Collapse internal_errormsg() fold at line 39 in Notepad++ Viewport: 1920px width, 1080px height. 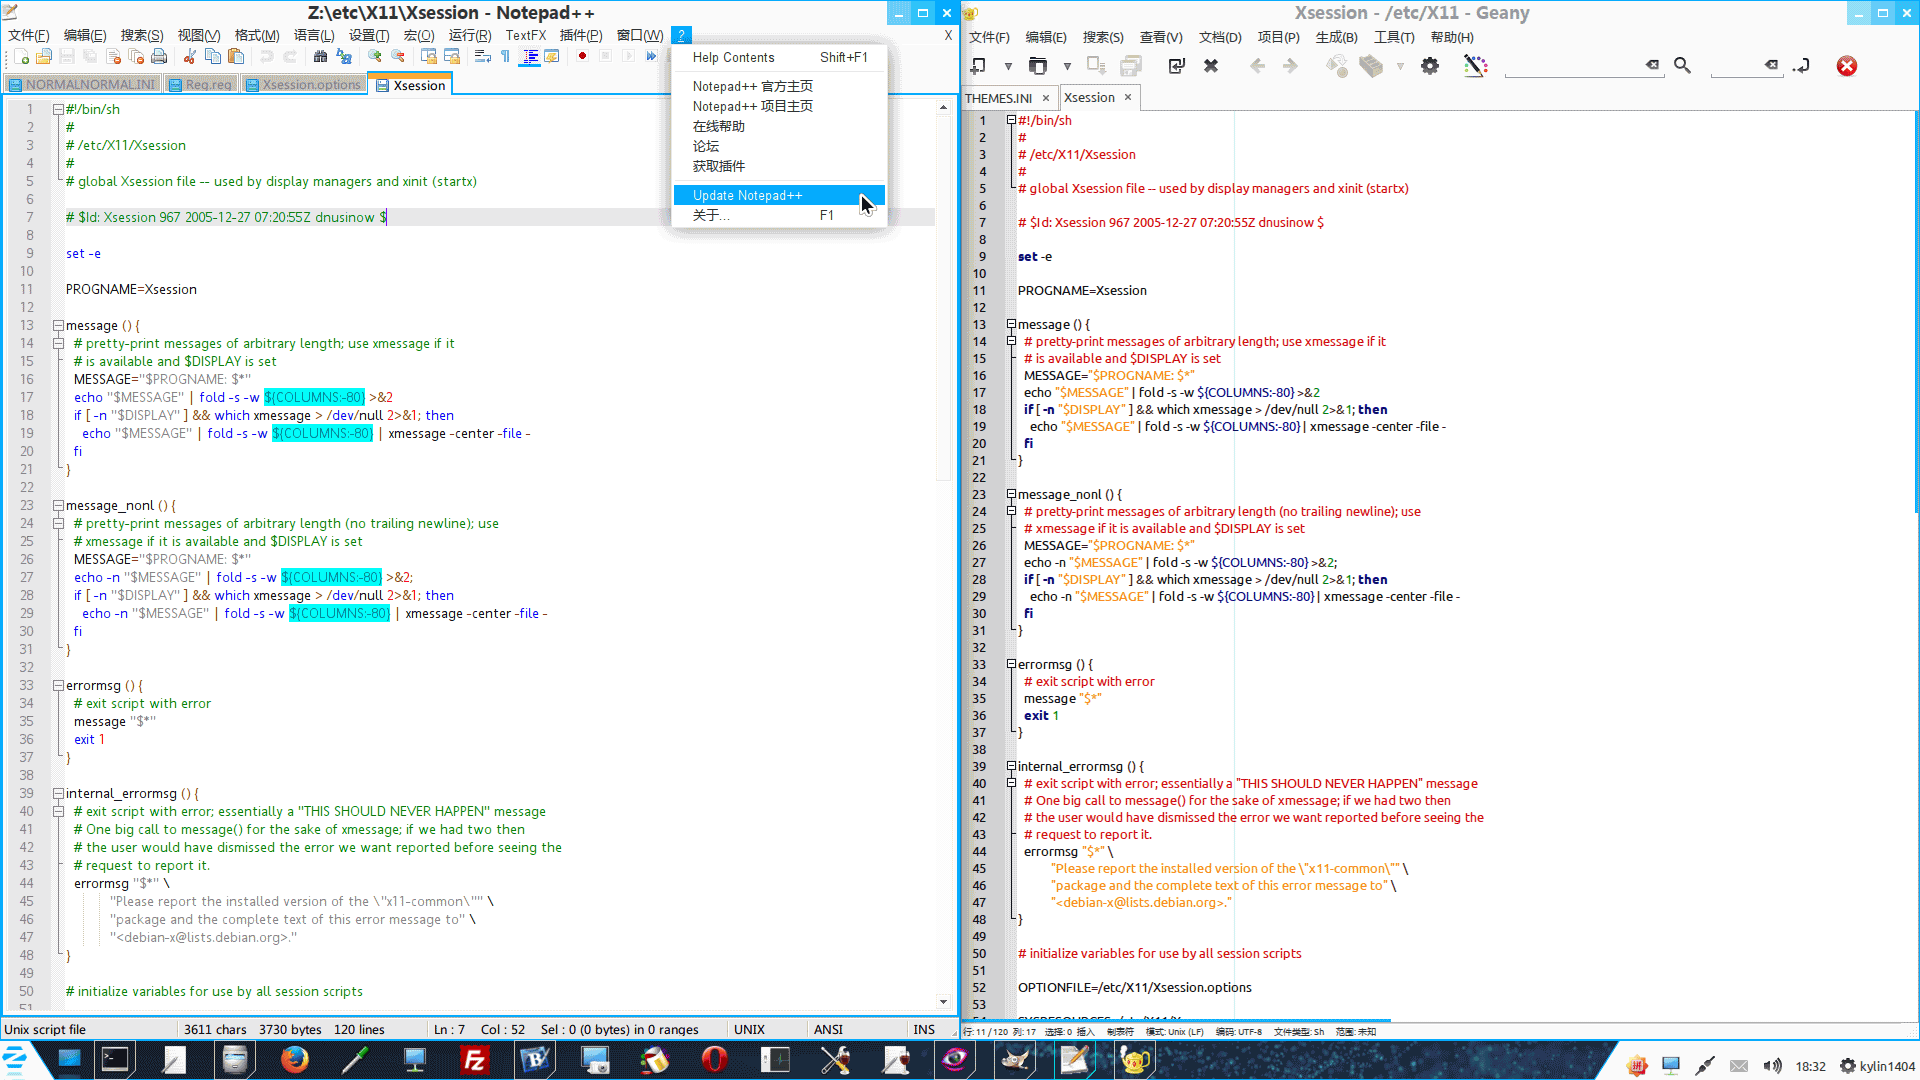click(x=58, y=794)
